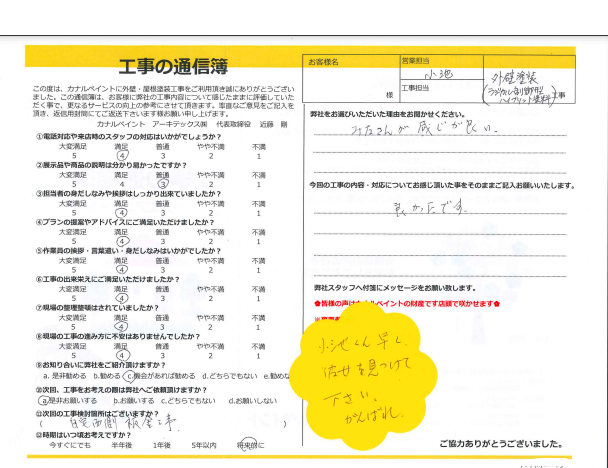The image size is (608, 468).
Task: Click the '工事の通信簿' title heading
Action: 173,68
